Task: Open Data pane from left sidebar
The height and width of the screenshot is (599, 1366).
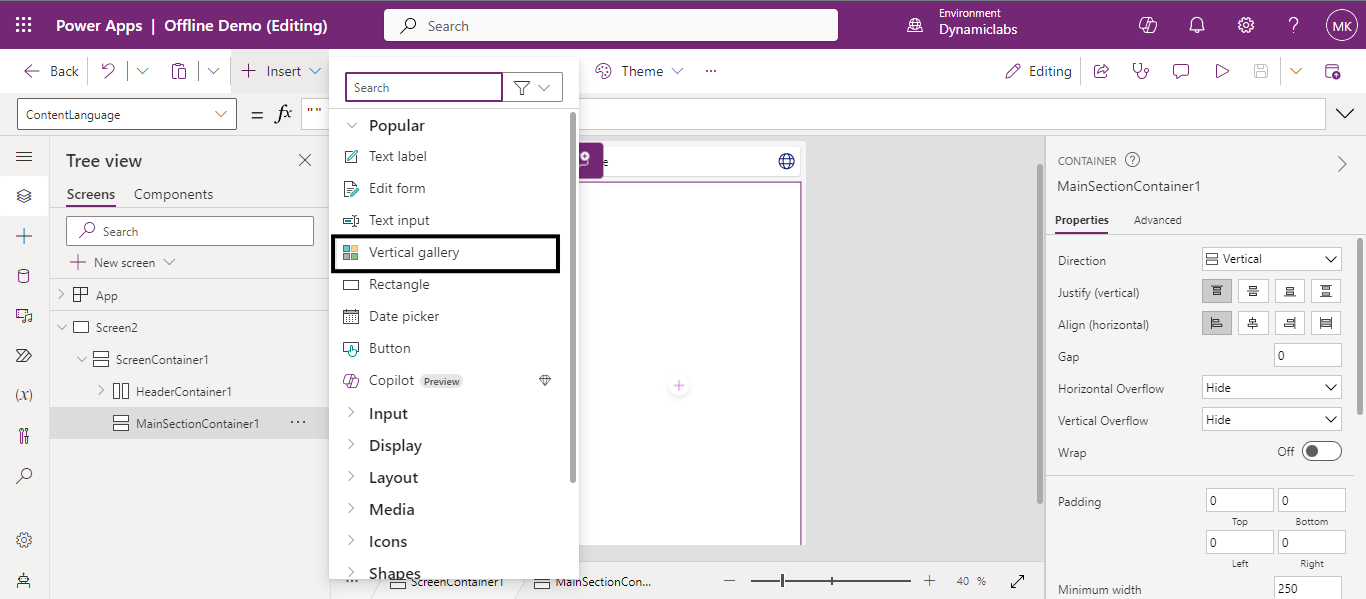Action: click(x=24, y=276)
